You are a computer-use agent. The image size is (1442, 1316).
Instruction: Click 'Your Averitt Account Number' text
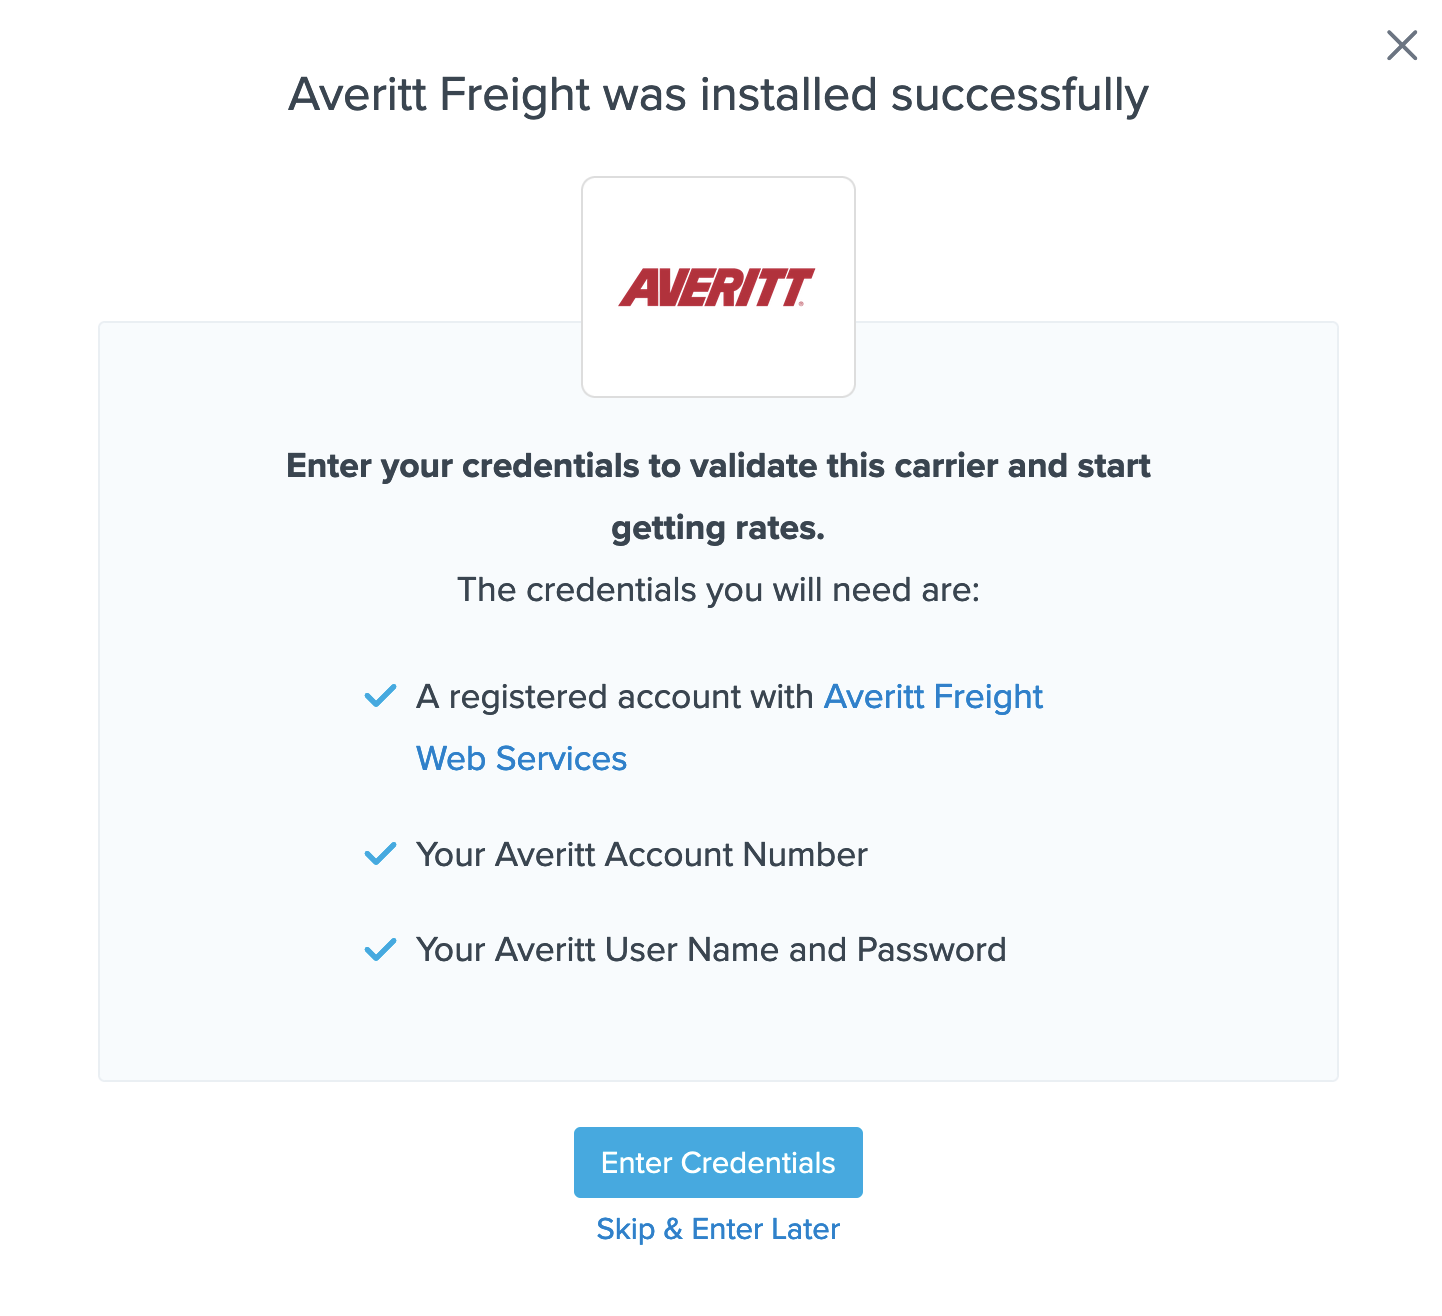[641, 855]
